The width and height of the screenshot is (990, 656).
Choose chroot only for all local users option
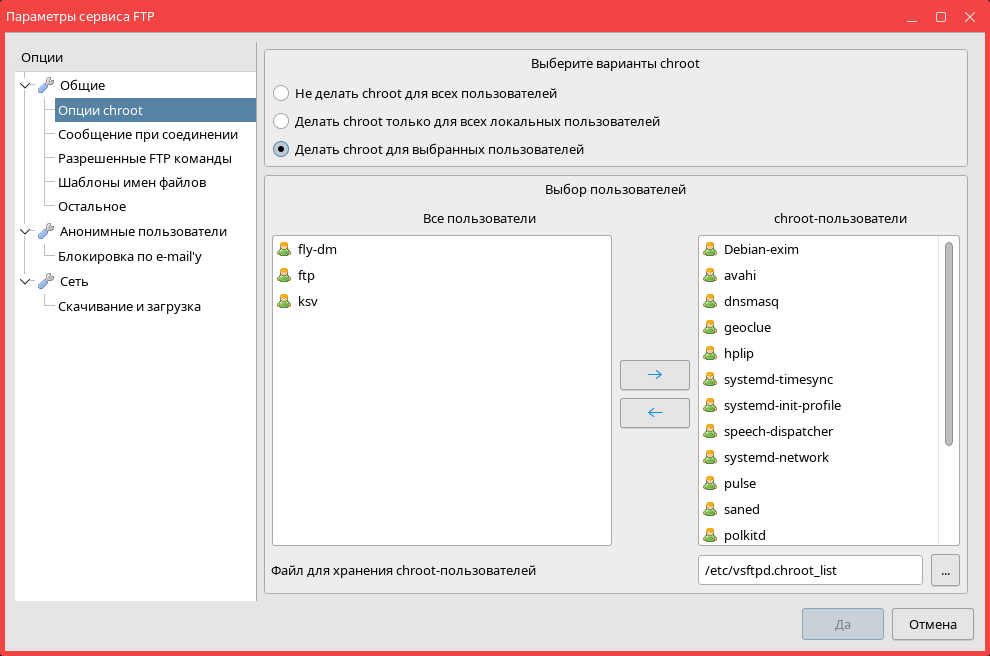(x=281, y=121)
